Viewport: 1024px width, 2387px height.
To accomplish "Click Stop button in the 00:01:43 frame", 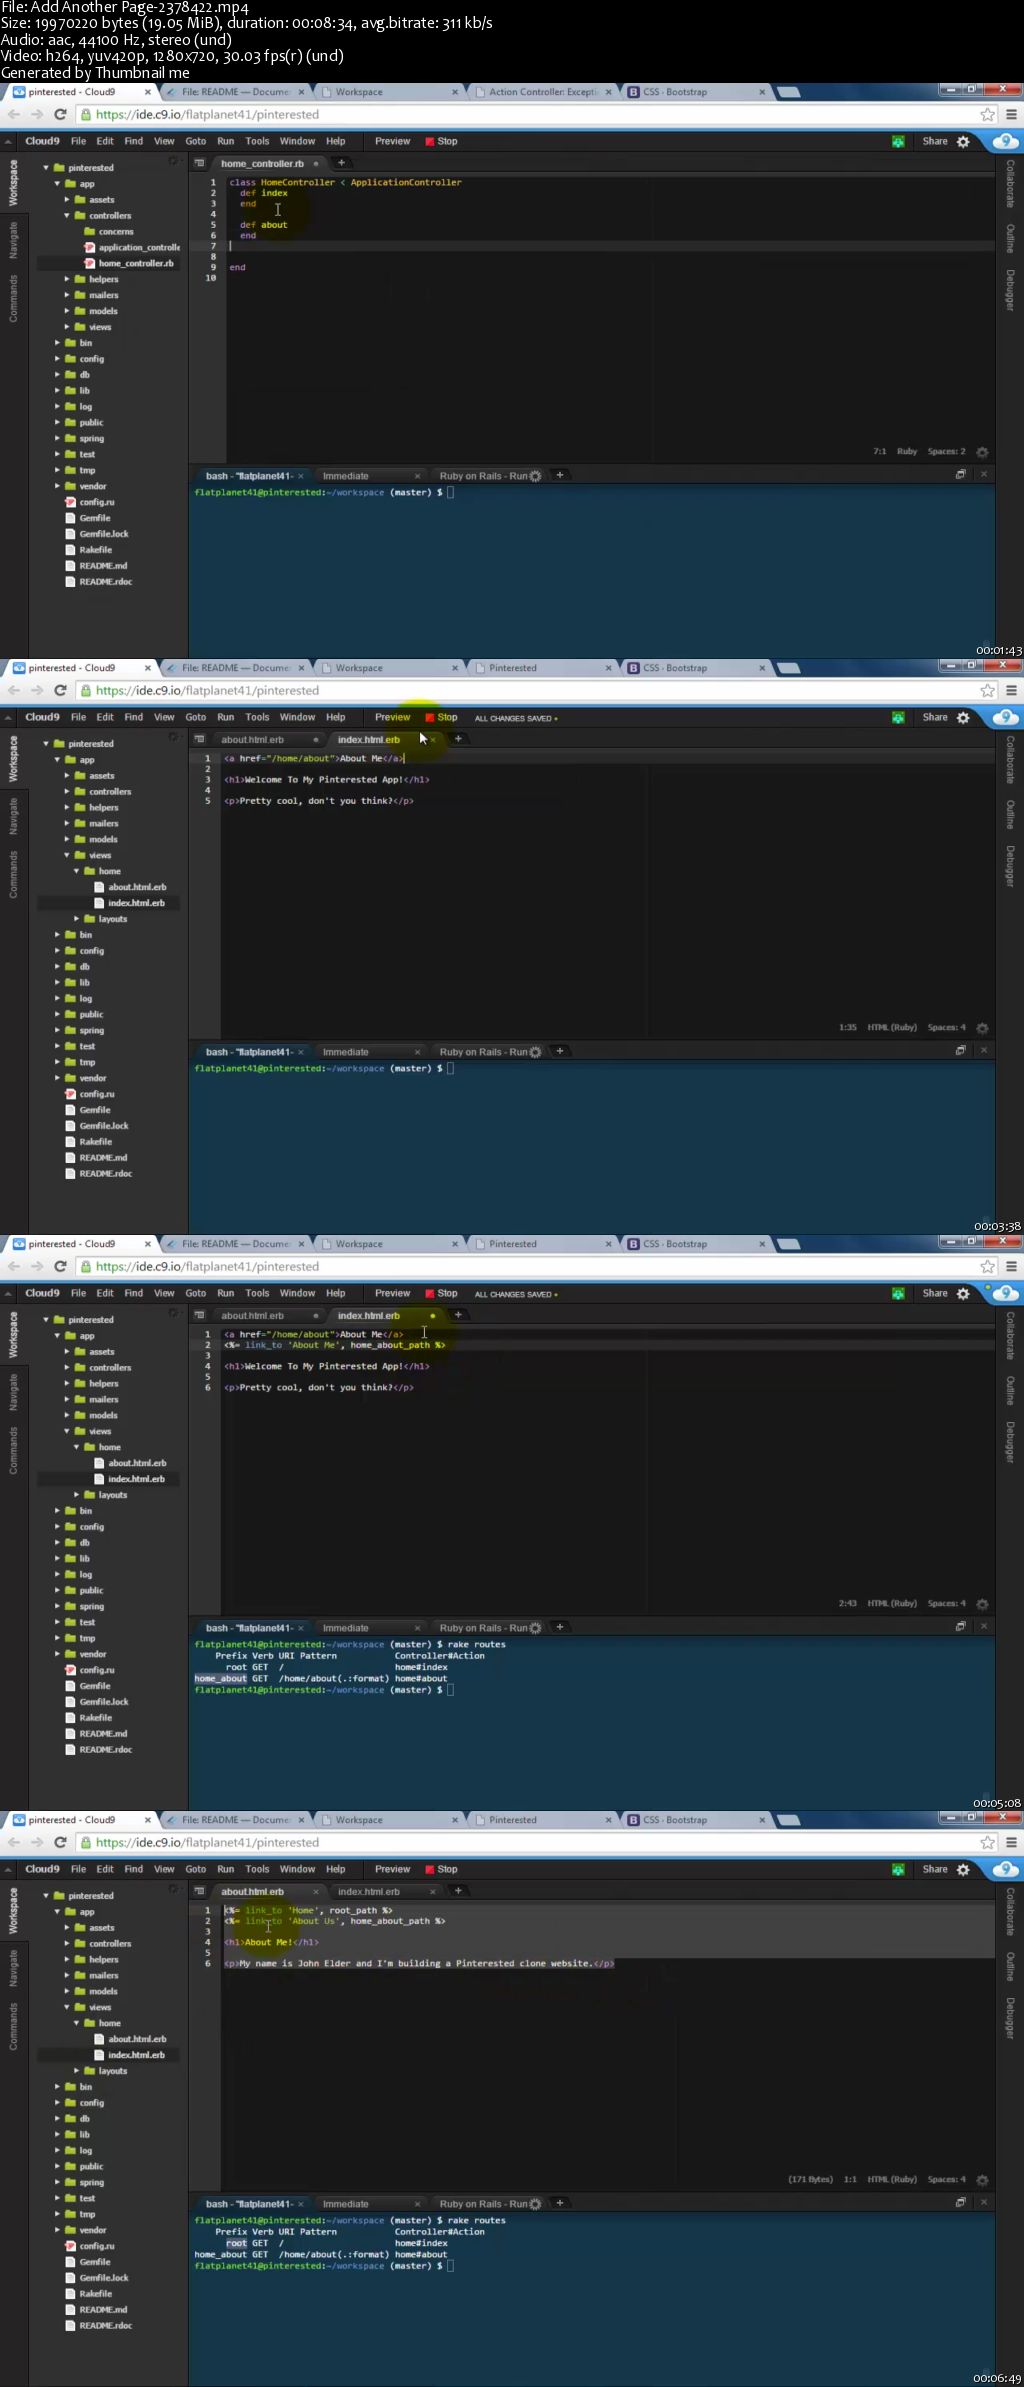I will (x=442, y=141).
